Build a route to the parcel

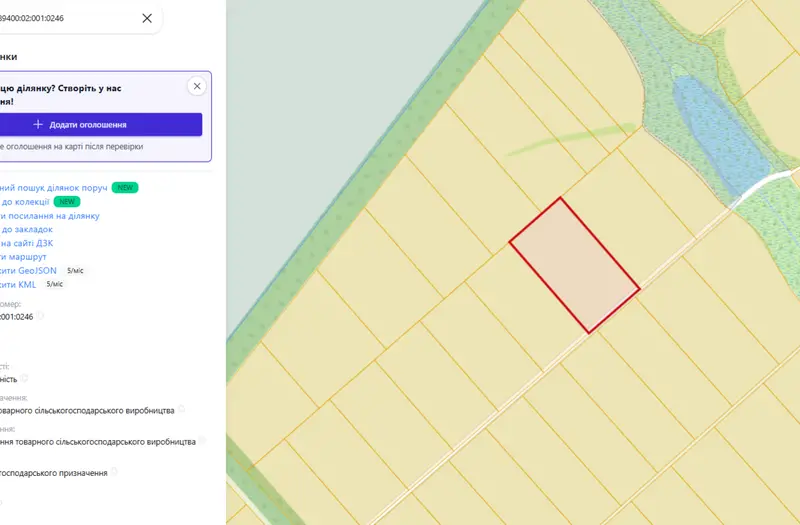pos(23,257)
